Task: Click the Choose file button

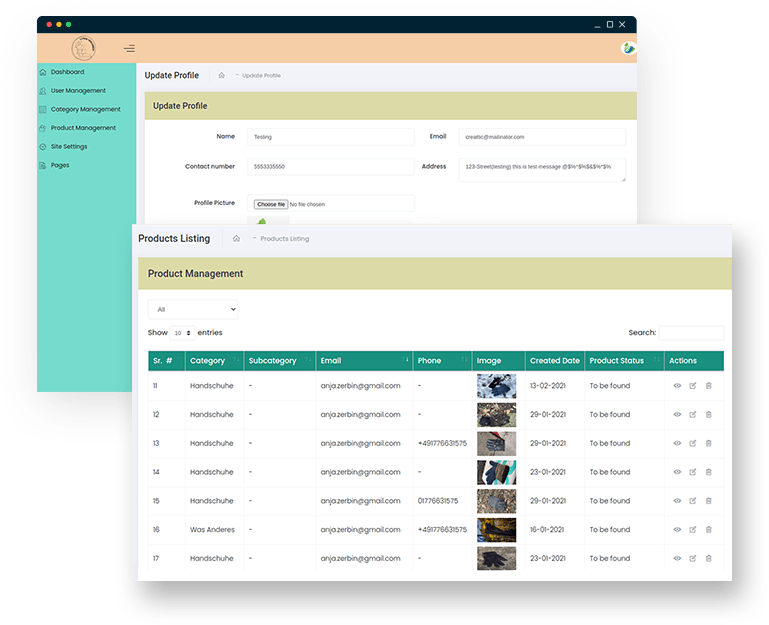Action: [x=270, y=204]
